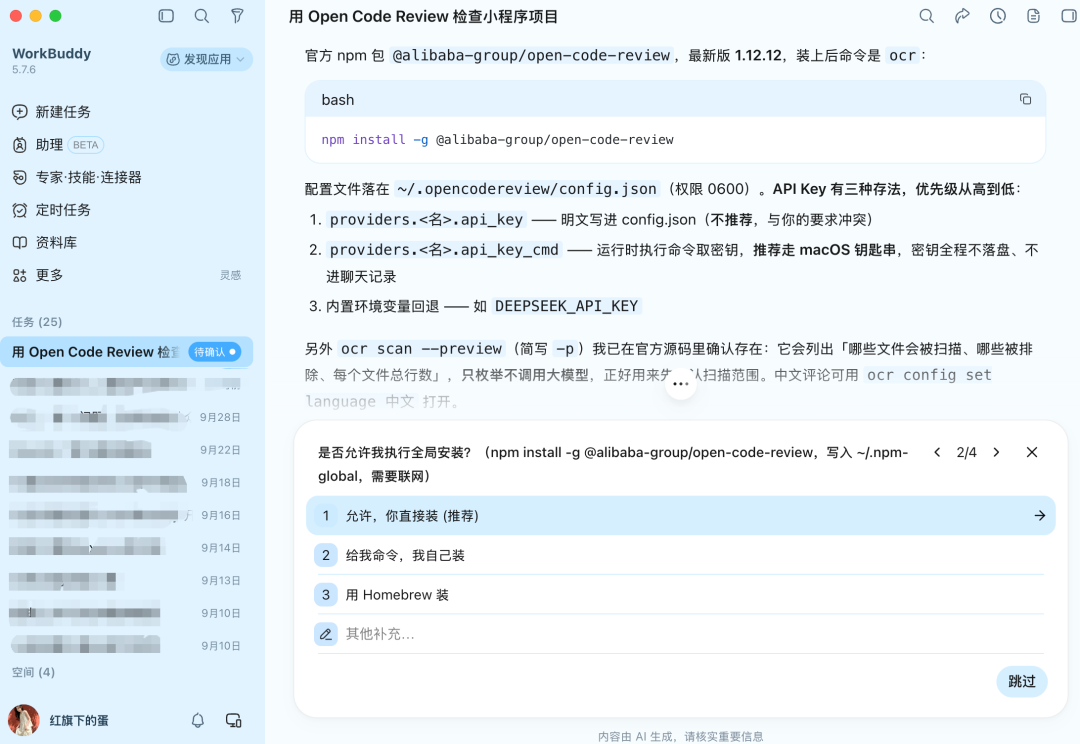Choose option 3 用 Homebrew 装
Screen dimensions: 1080x744
(681, 595)
